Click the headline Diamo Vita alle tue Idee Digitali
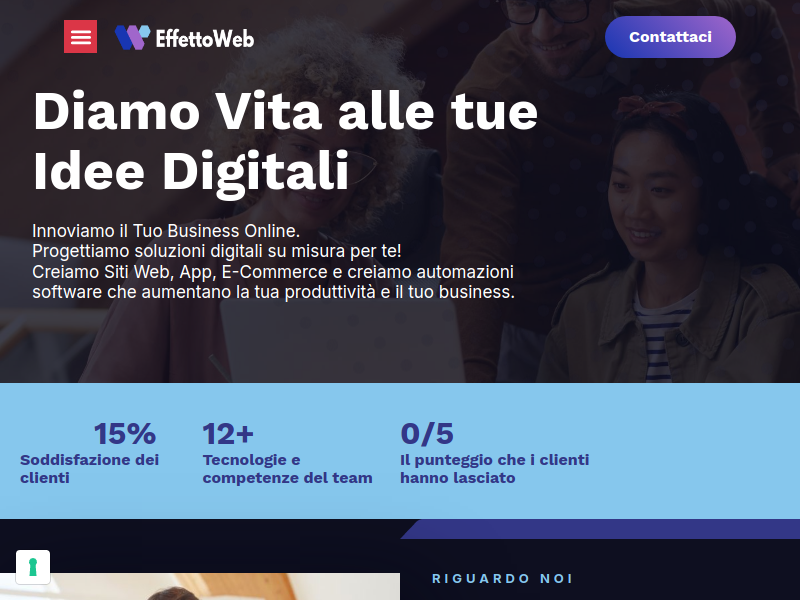Viewport: 800px width, 600px height. [286, 141]
